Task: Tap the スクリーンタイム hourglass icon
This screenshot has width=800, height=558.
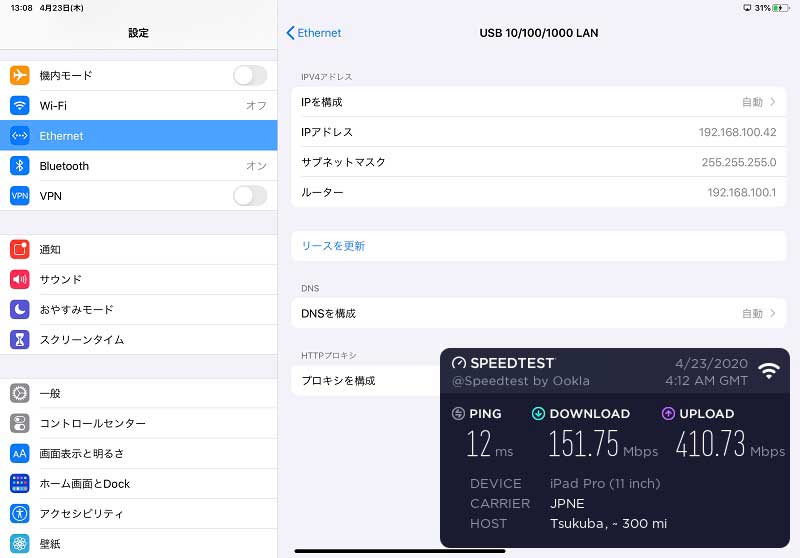Action: pos(19,340)
